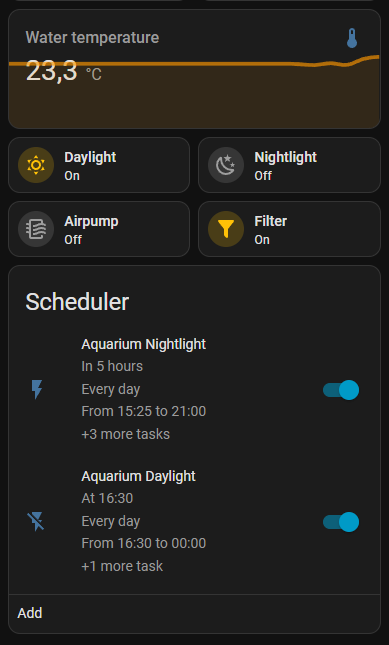Click the Filter tile label
Image resolution: width=389 pixels, height=645 pixels.
(271, 221)
